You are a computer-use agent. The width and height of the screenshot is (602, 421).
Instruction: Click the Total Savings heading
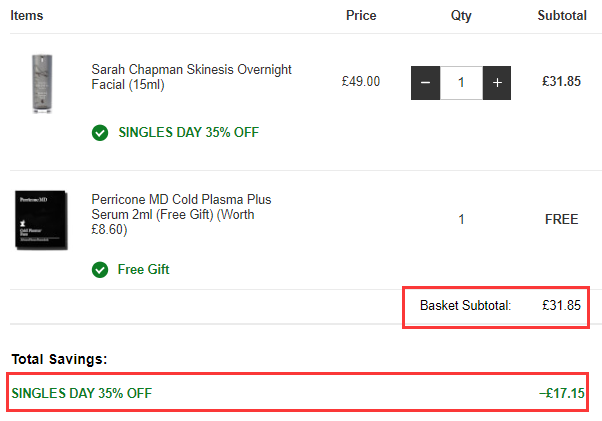point(59,358)
